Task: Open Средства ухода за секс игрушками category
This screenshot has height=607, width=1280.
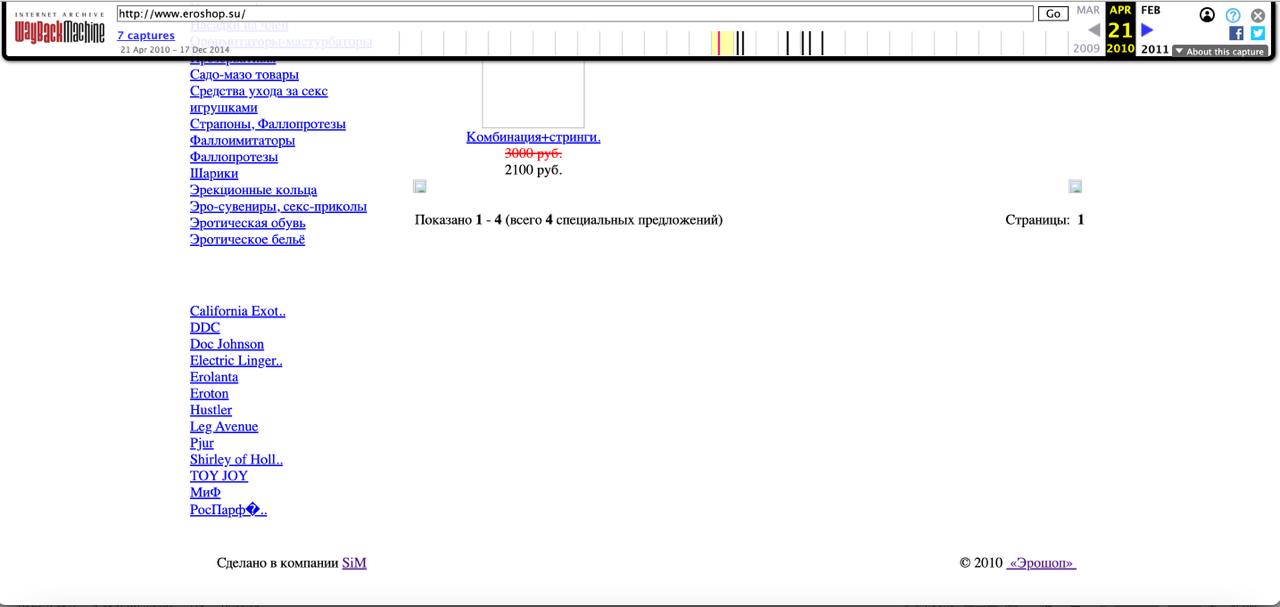Action: tap(259, 99)
